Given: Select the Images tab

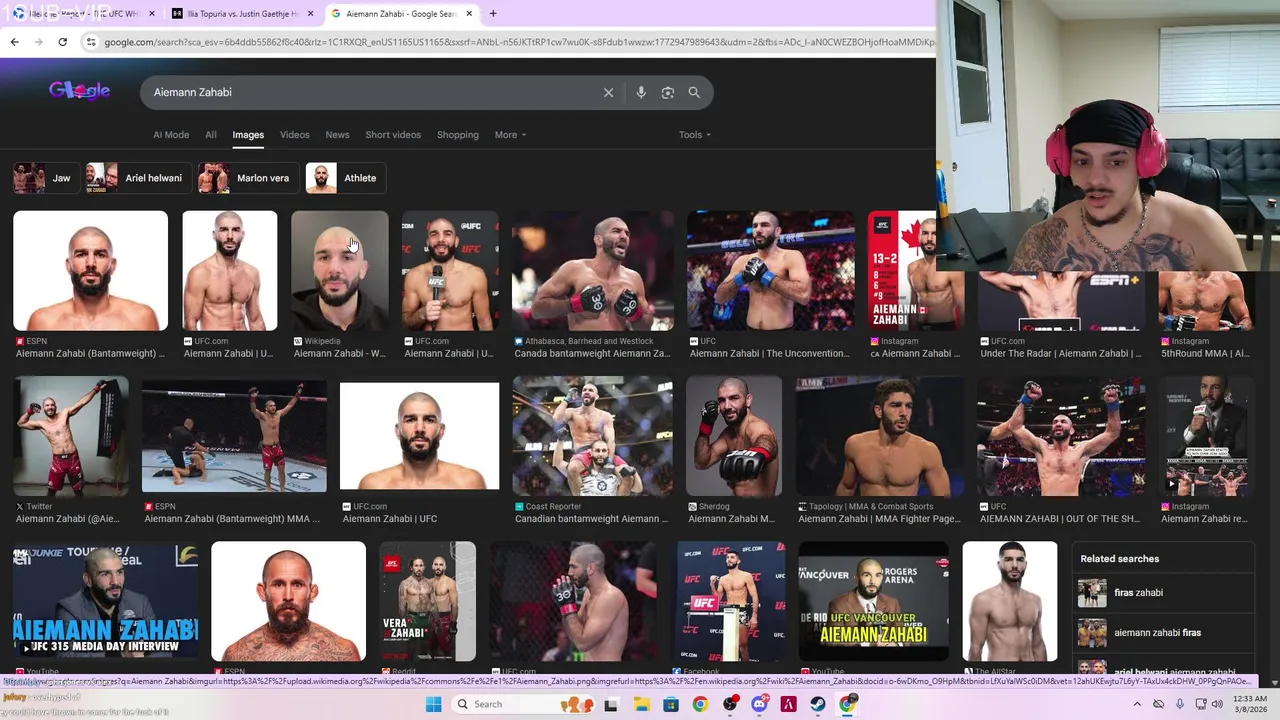Looking at the screenshot, I should 248,135.
